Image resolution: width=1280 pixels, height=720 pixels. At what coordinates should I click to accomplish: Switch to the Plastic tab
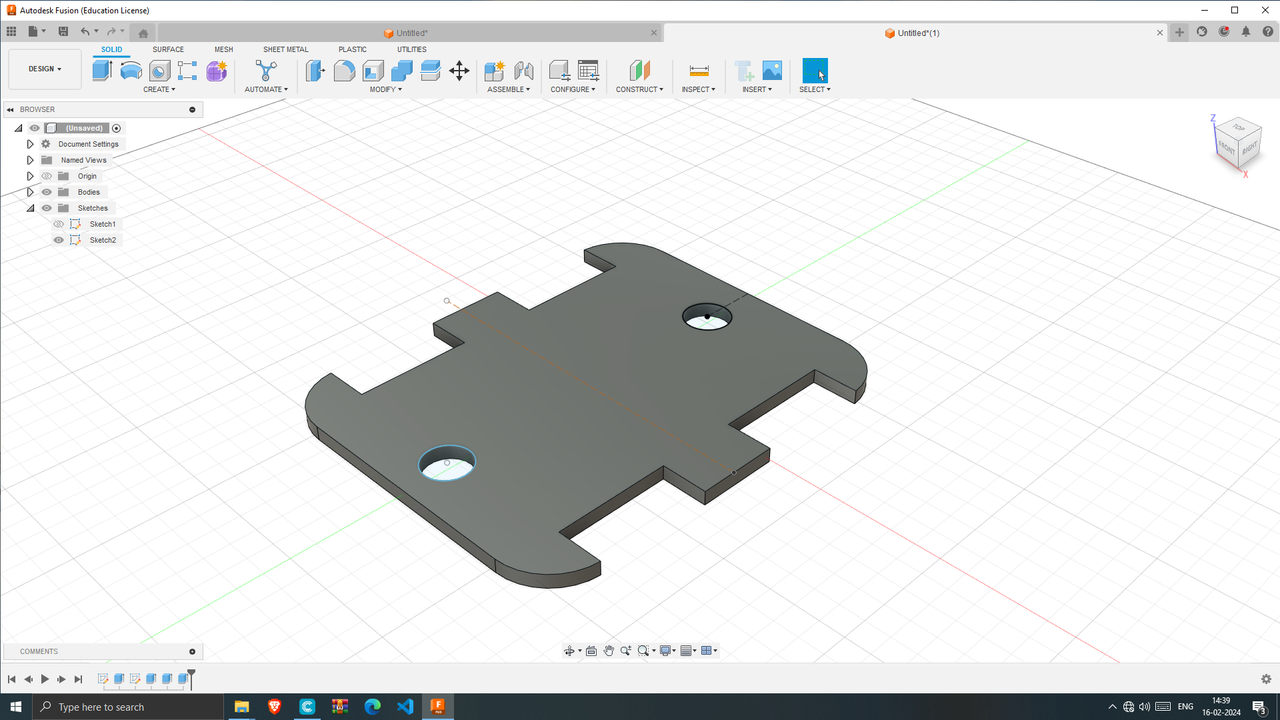(352, 49)
